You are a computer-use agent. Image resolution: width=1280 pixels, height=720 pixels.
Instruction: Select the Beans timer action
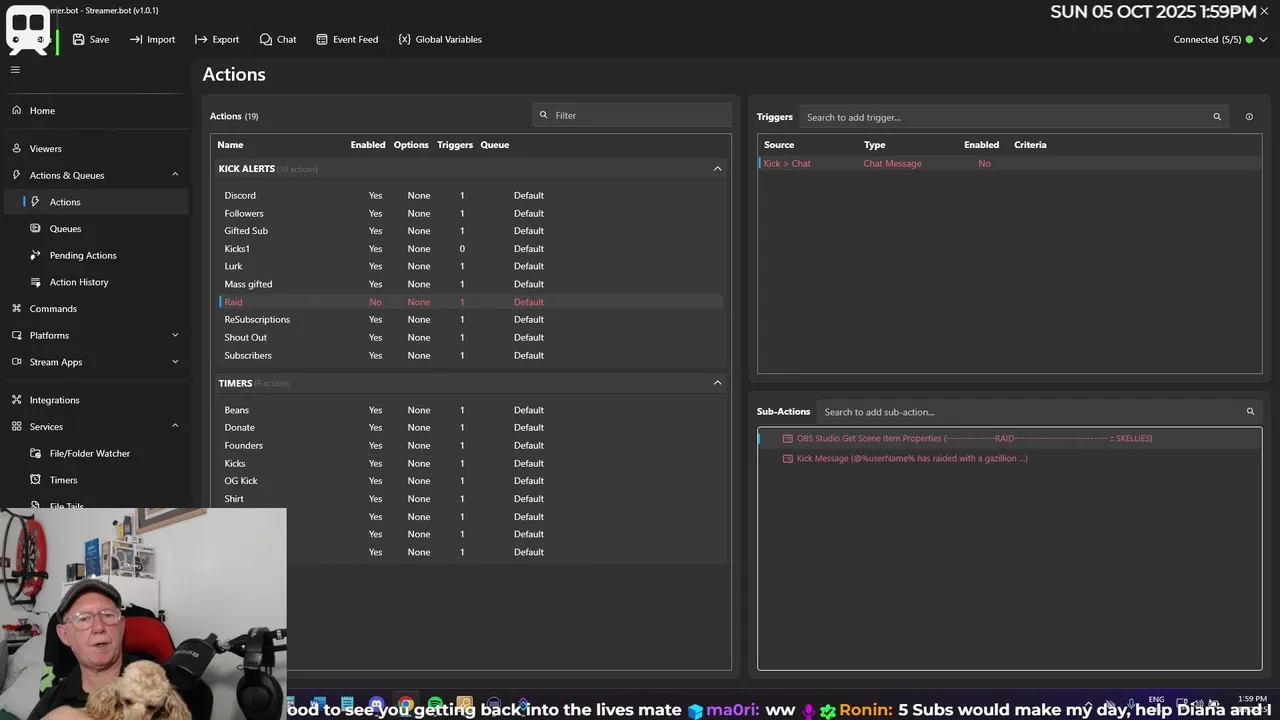(470, 410)
